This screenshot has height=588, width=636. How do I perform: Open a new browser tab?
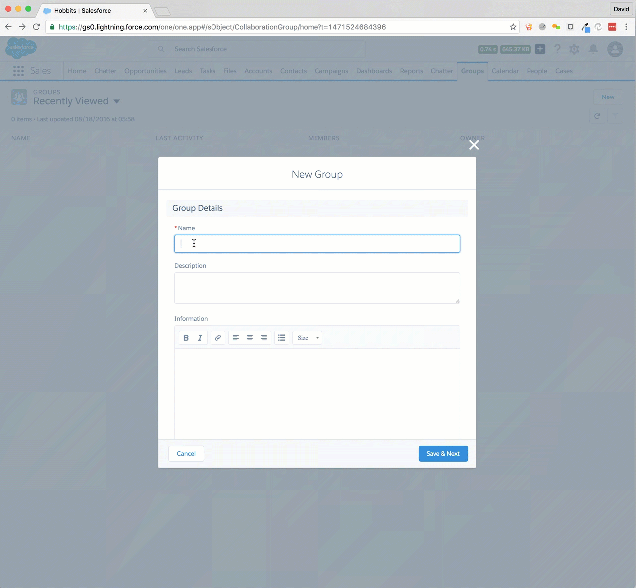162,11
